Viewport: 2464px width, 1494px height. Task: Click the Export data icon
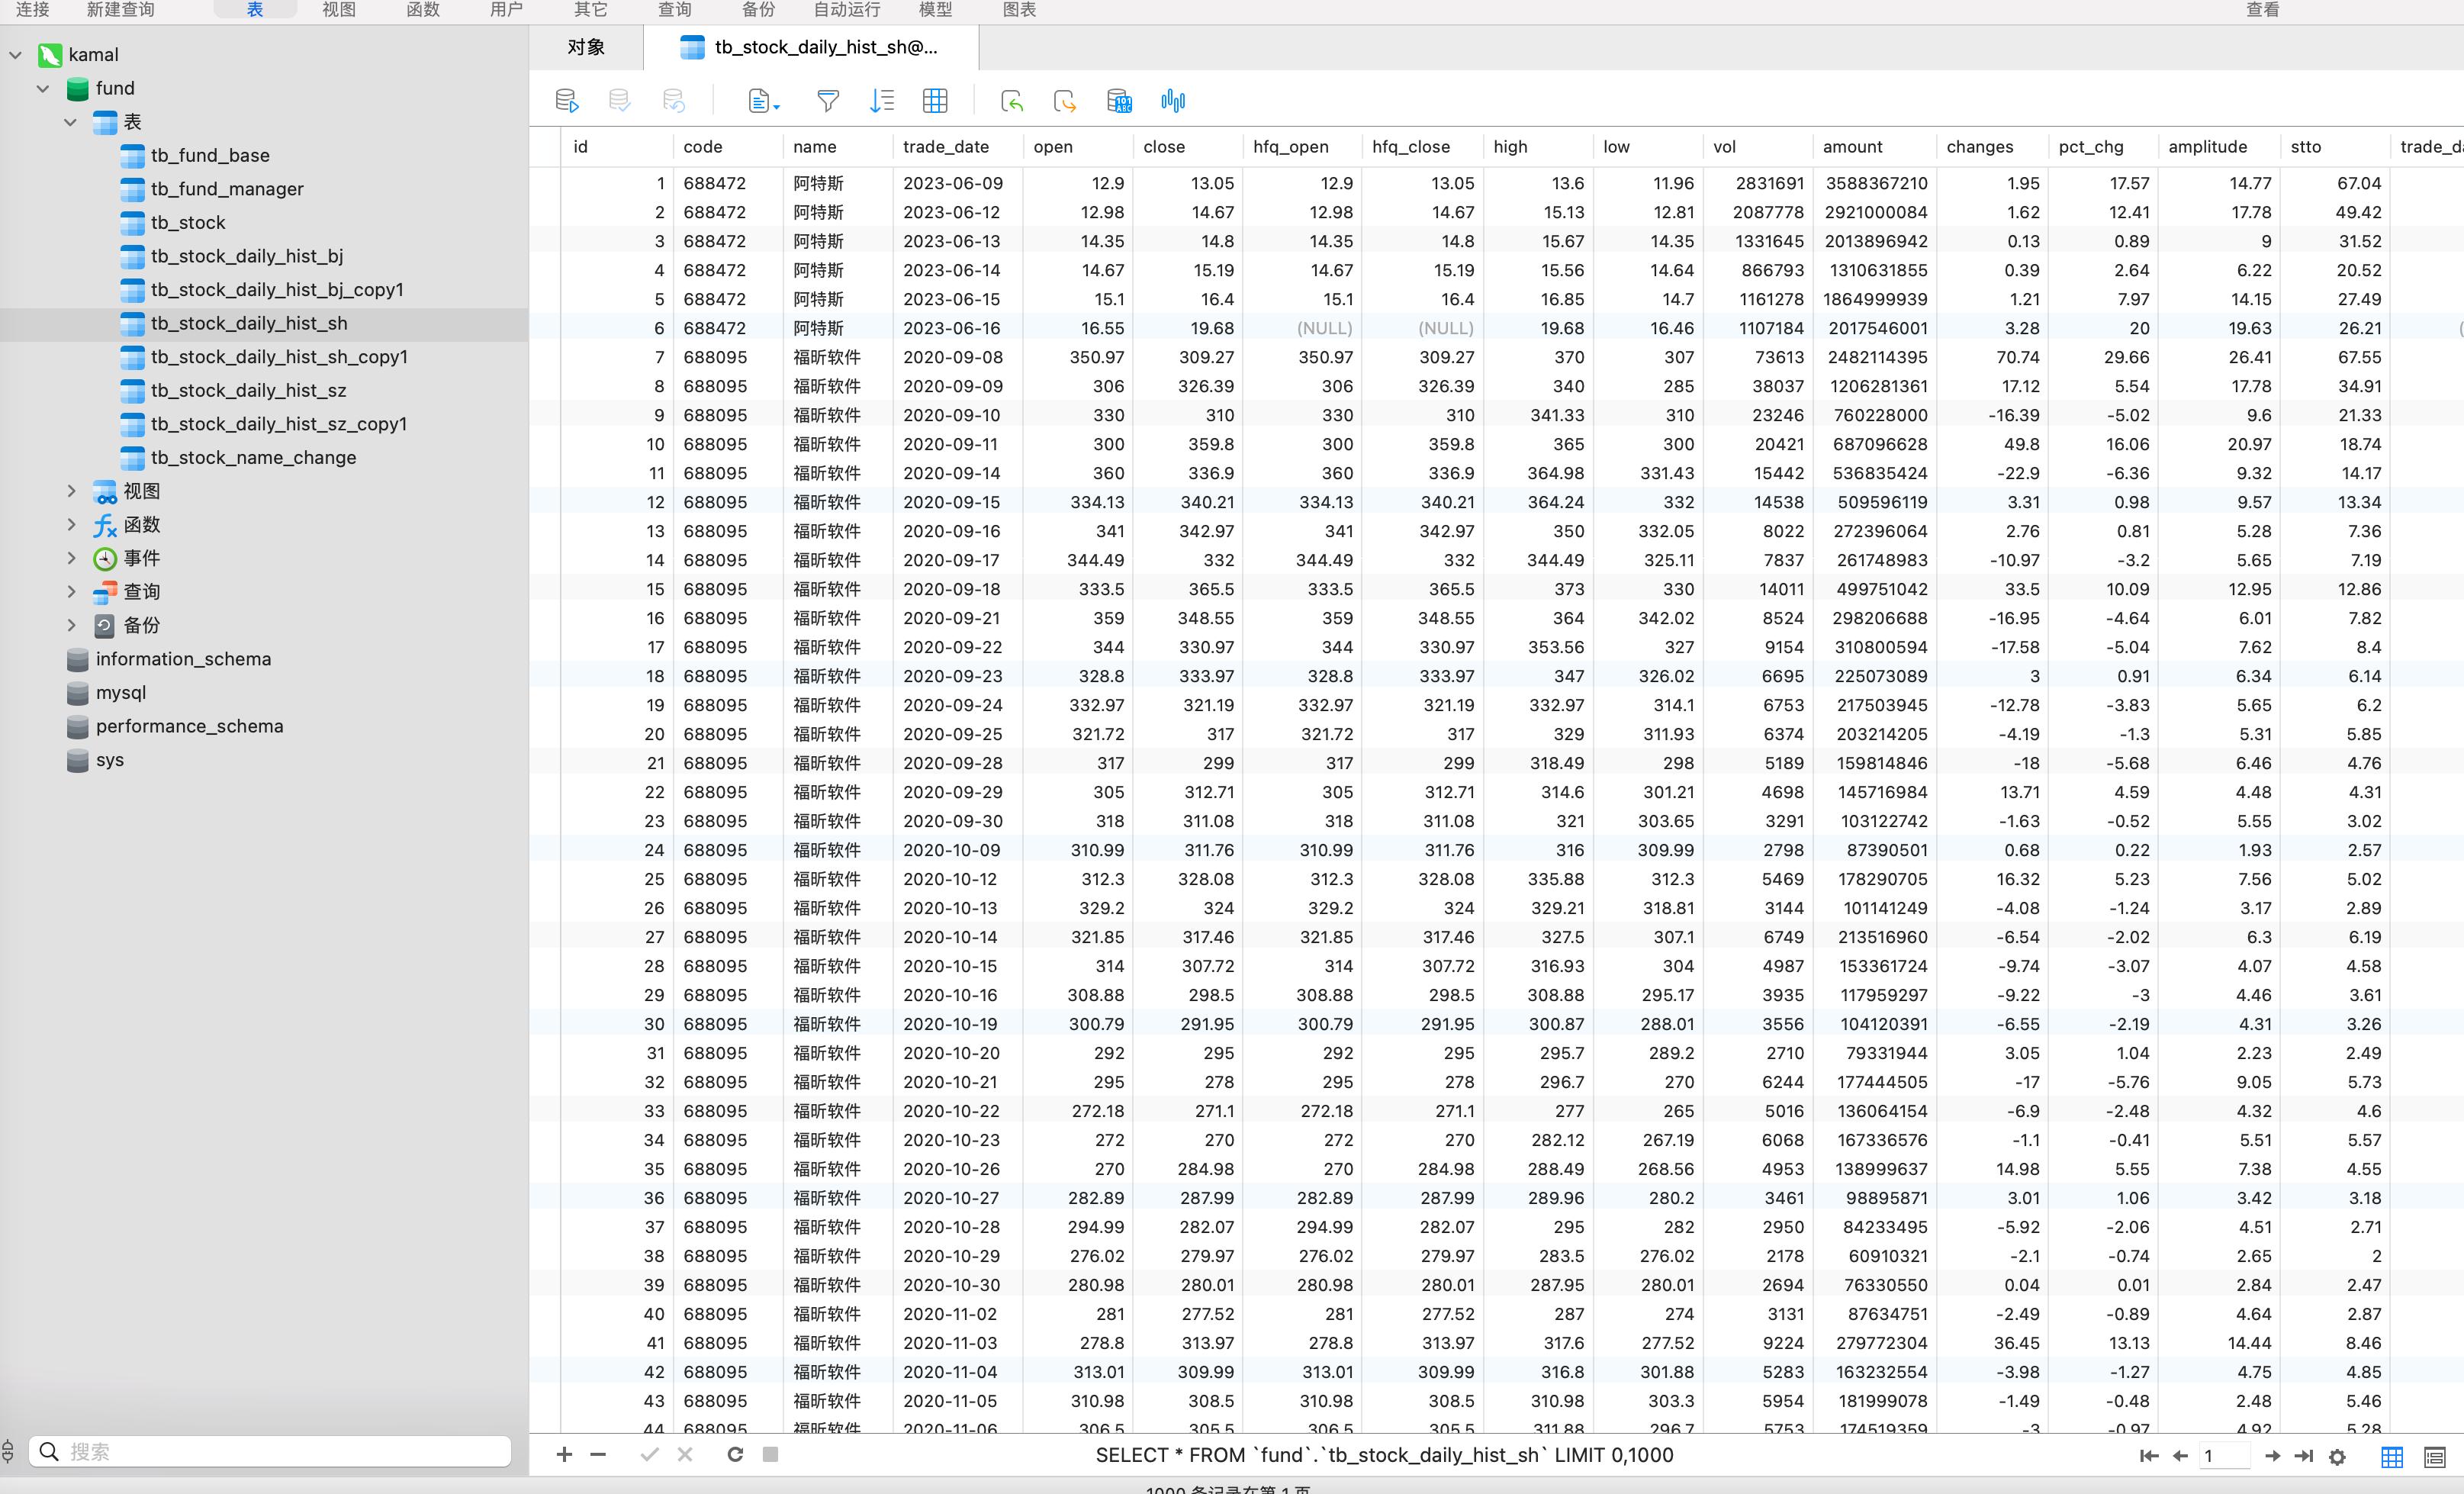click(x=1065, y=100)
